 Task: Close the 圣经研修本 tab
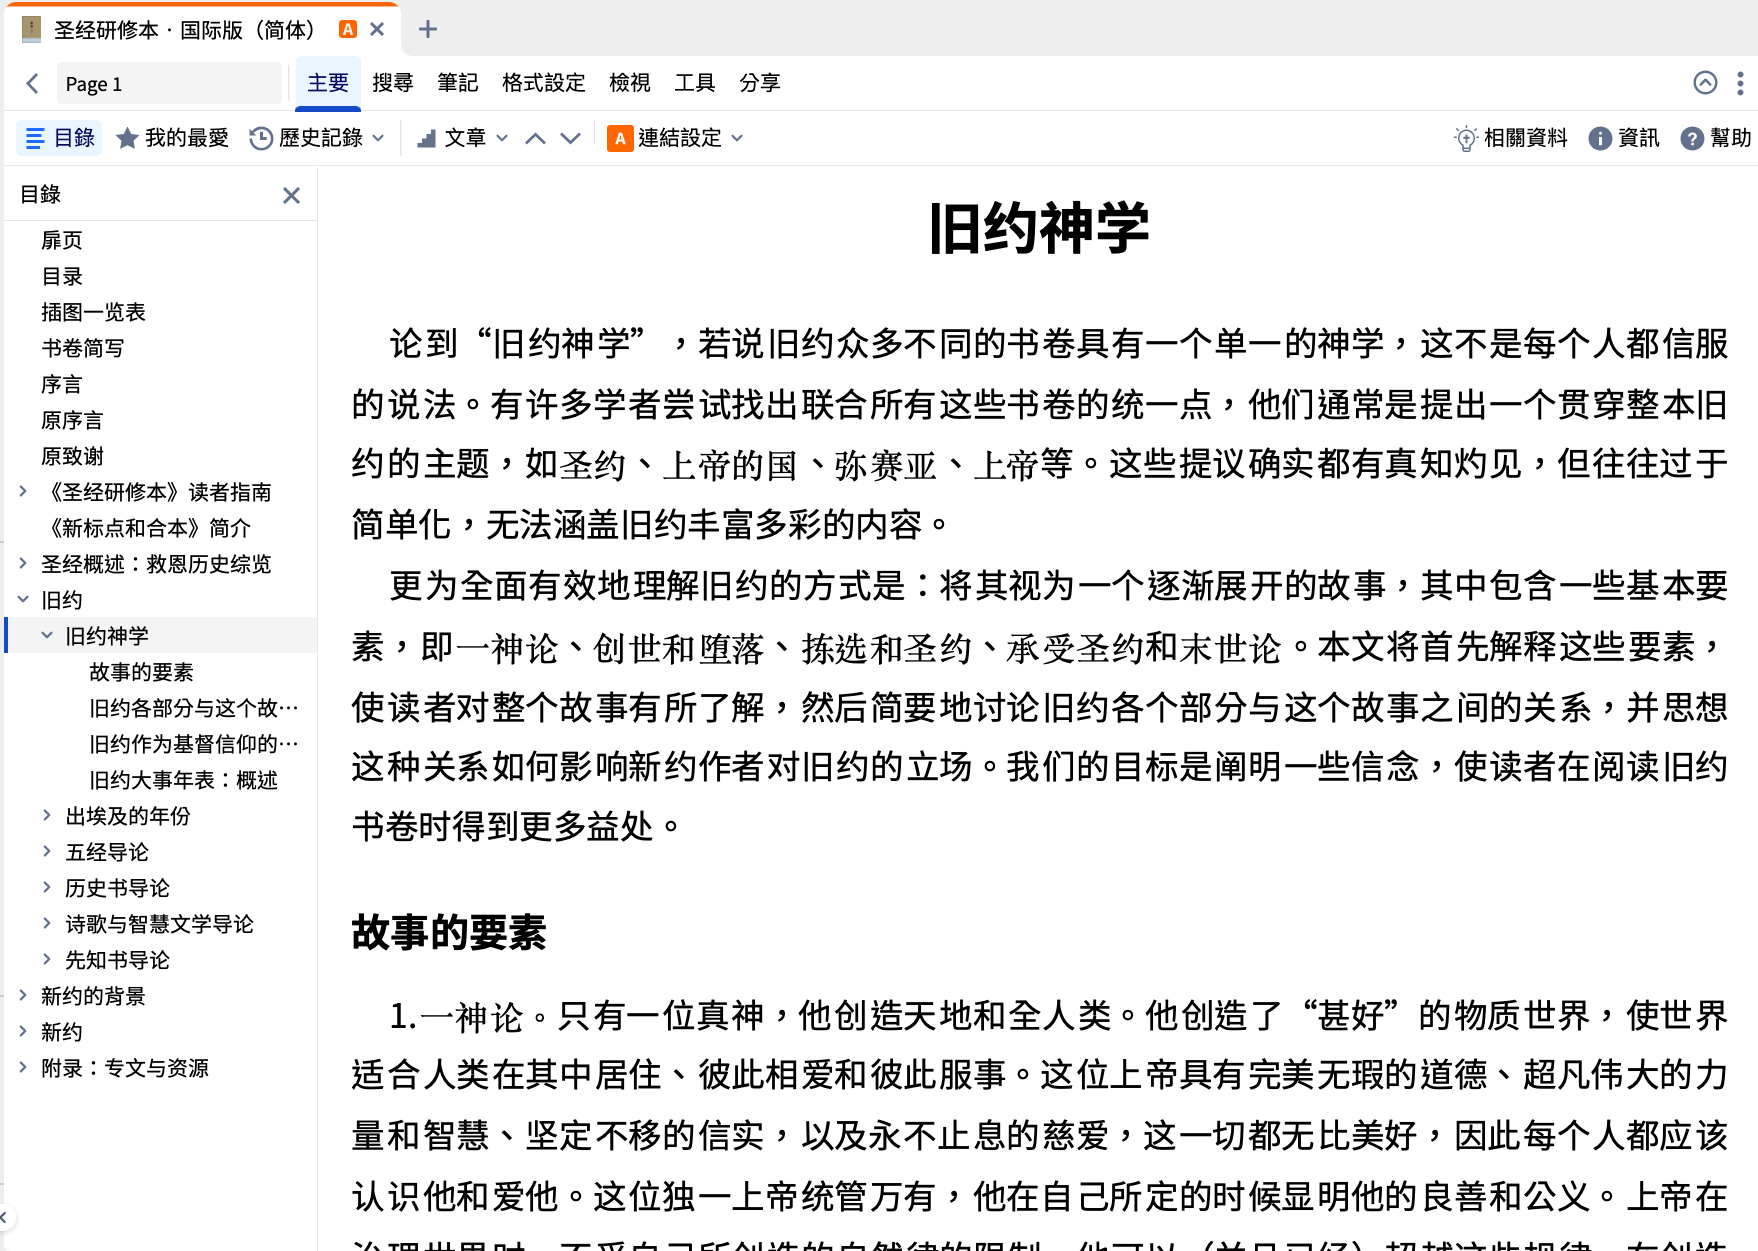tap(377, 29)
